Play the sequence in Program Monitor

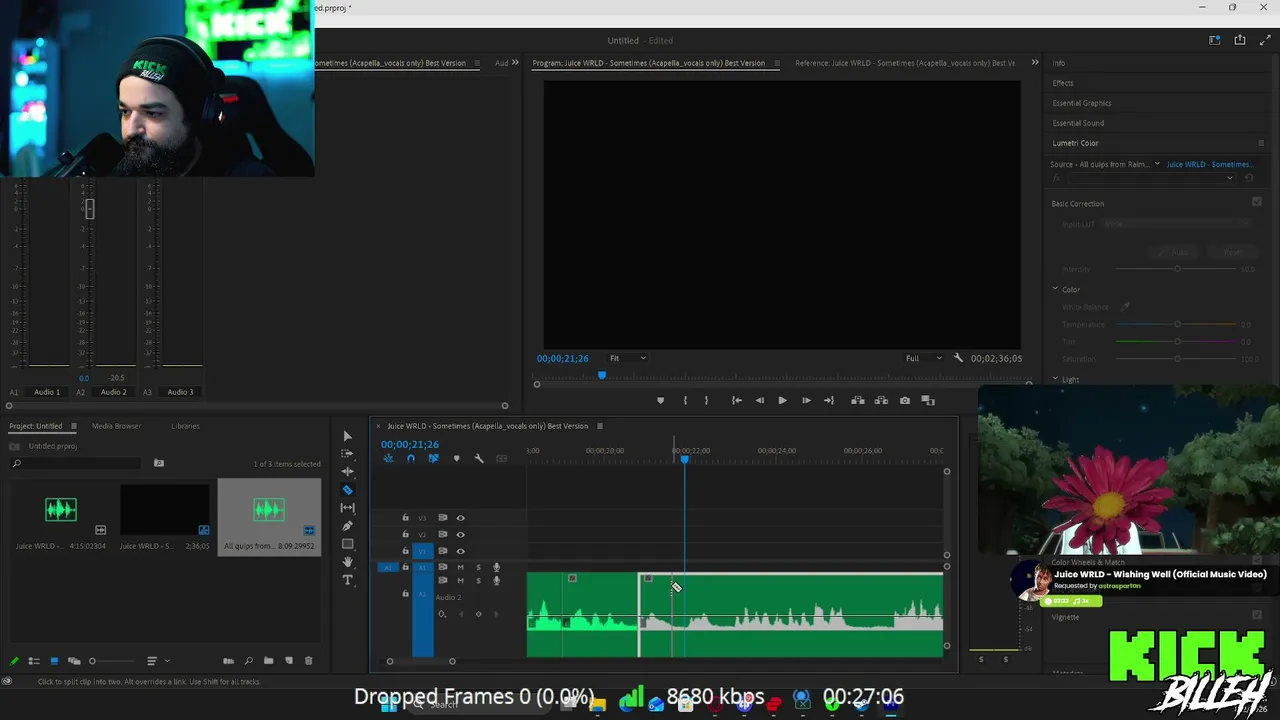click(x=782, y=401)
